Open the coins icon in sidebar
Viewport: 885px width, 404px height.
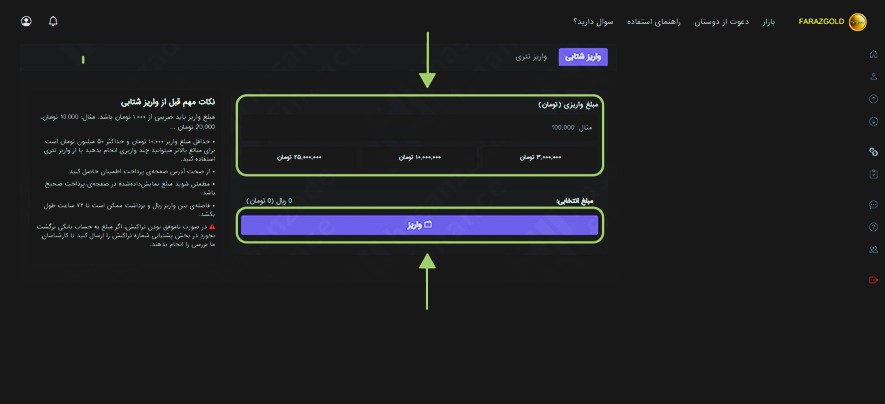873,152
